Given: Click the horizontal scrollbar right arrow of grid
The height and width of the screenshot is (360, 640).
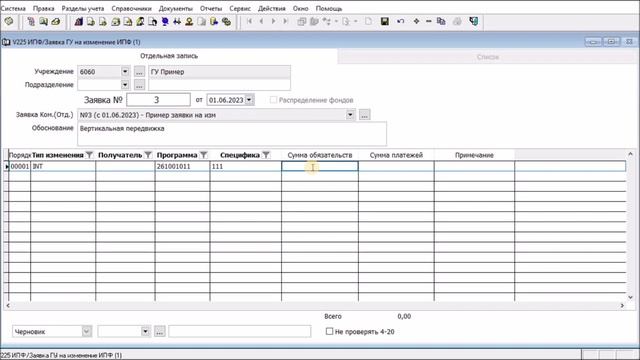Looking at the screenshot, I should tap(622, 305).
